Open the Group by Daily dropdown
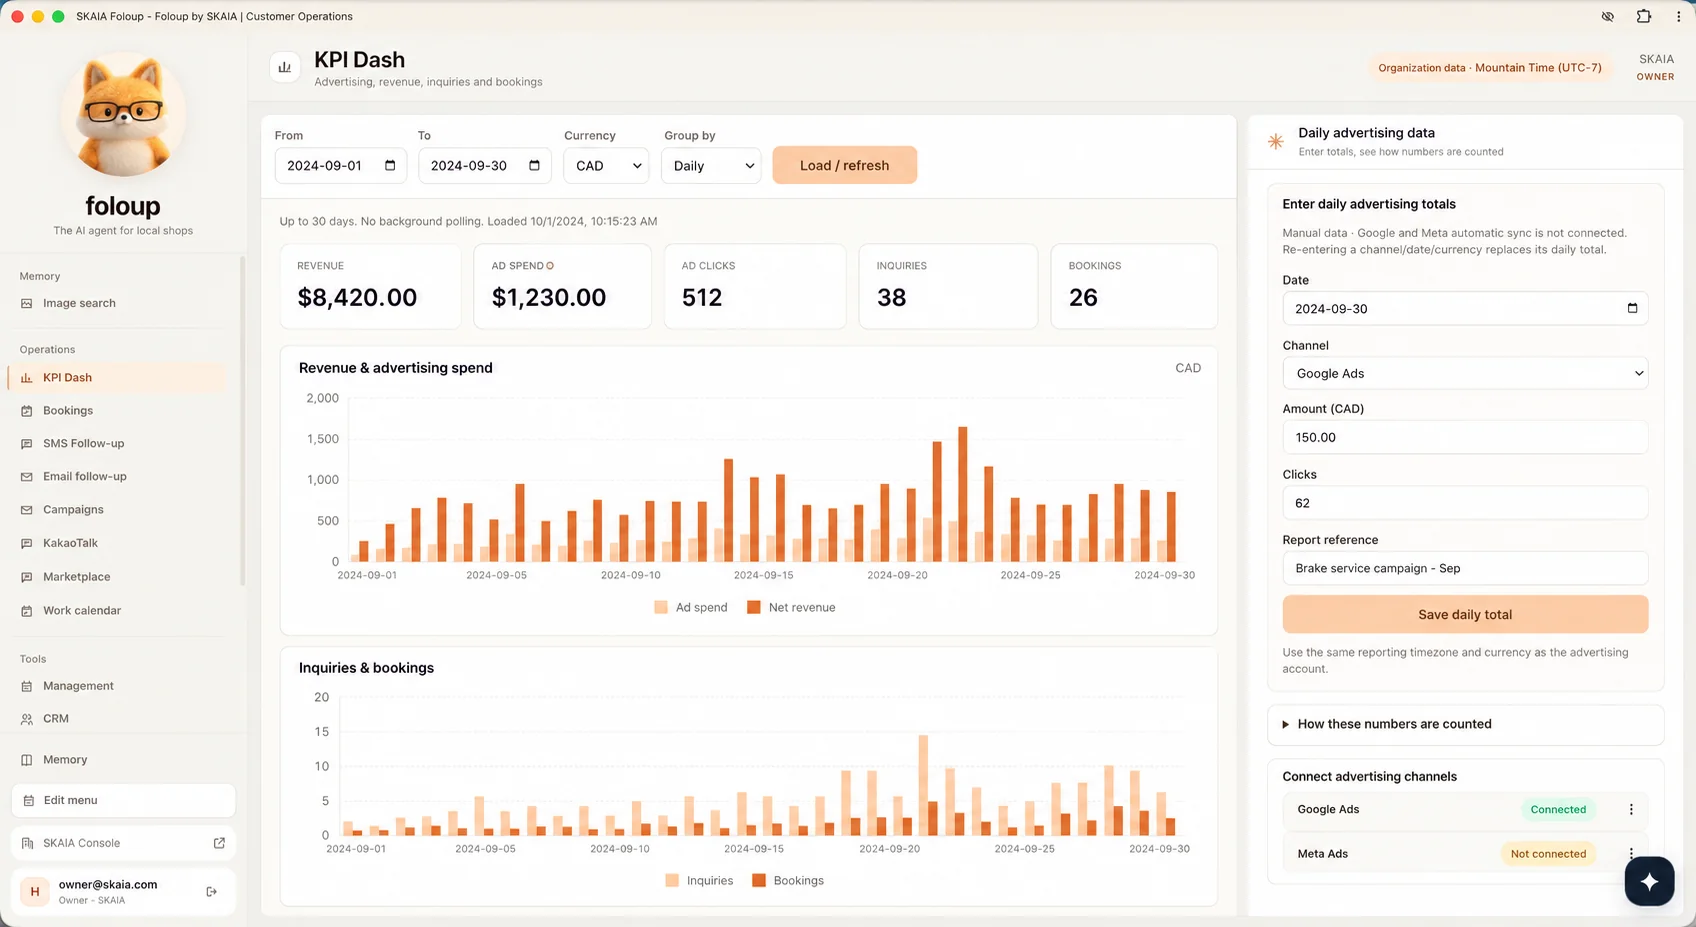This screenshot has height=927, width=1696. click(711, 166)
